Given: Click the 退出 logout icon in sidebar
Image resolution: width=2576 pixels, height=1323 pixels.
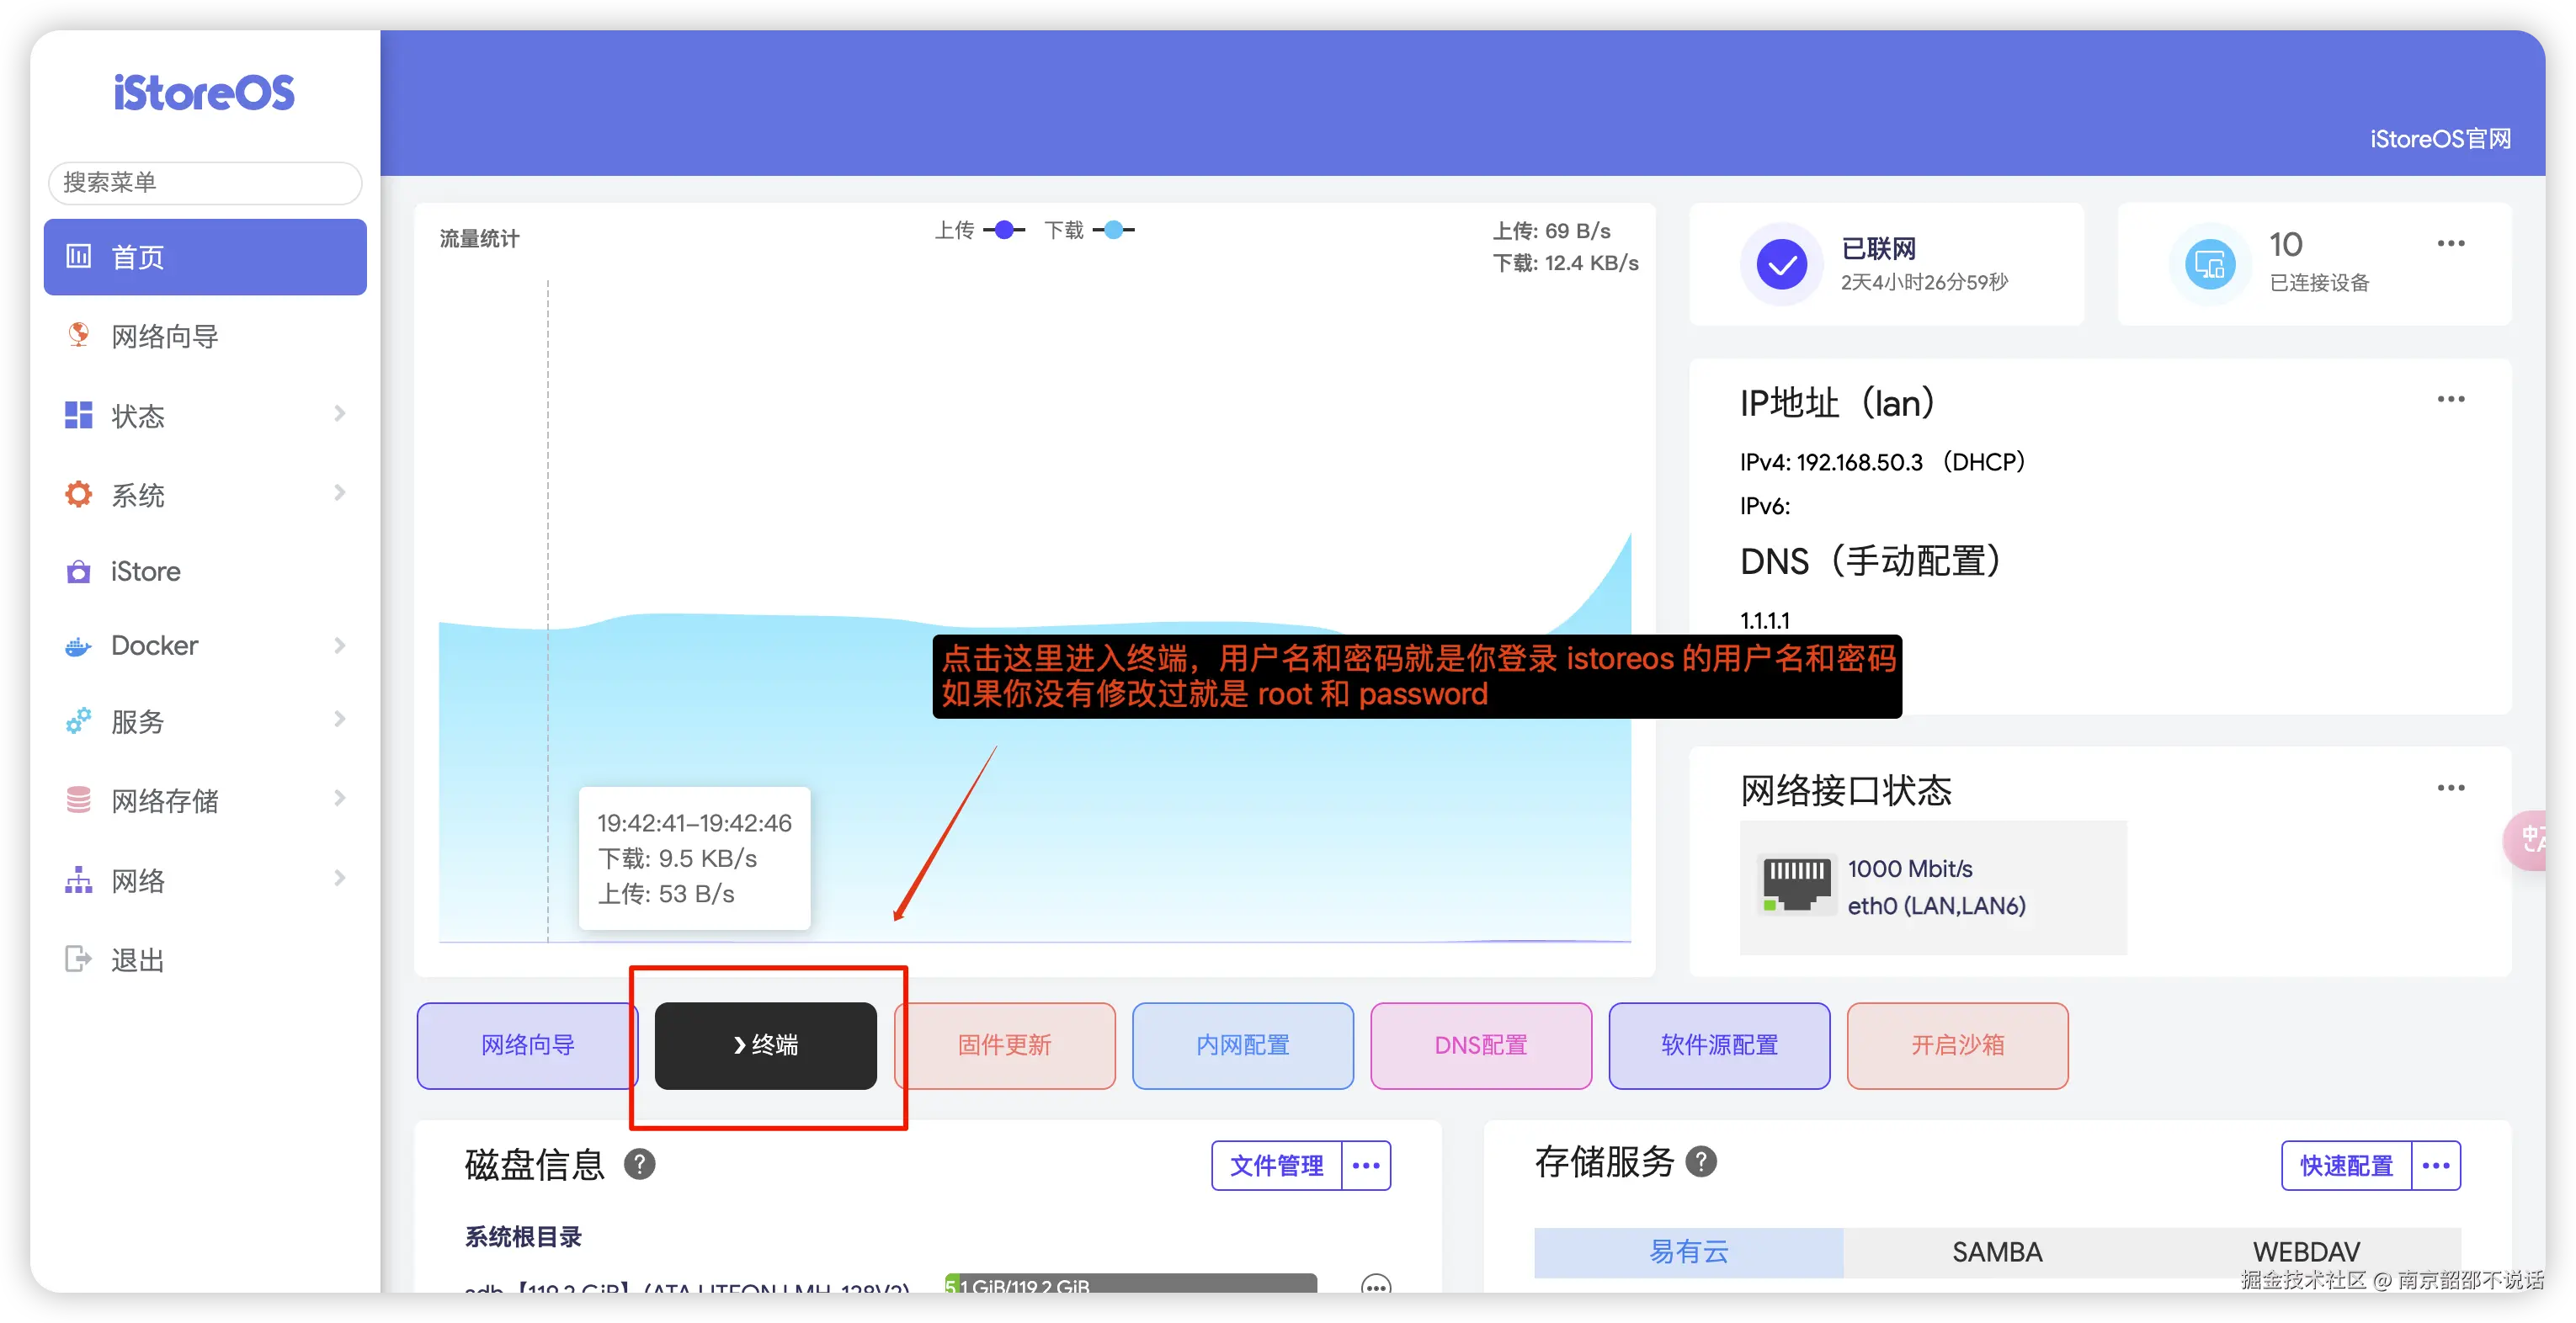Looking at the screenshot, I should (78, 959).
